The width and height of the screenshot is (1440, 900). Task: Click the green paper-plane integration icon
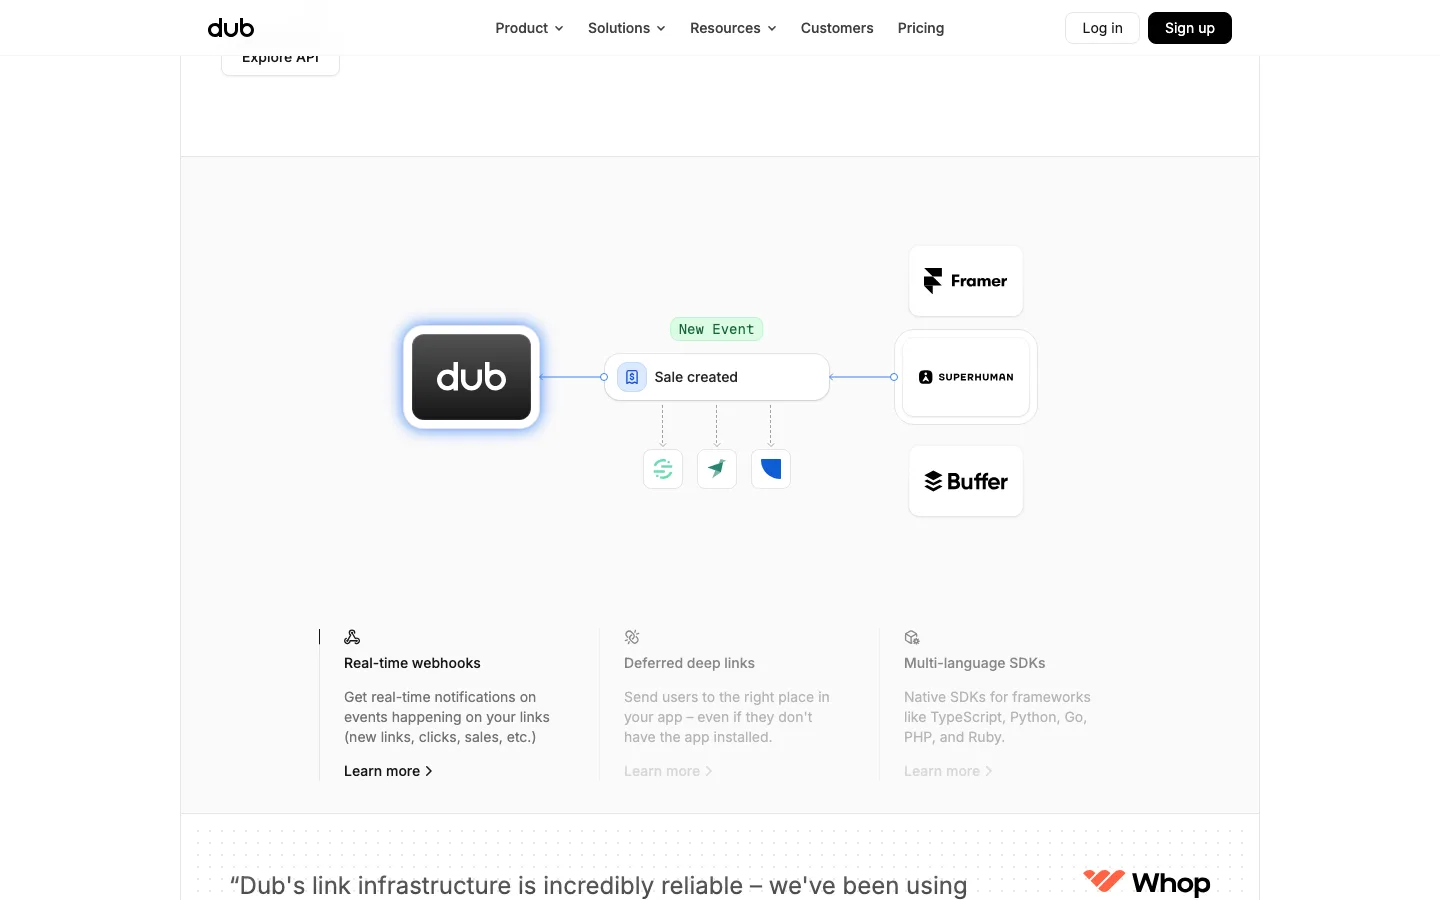(x=717, y=469)
